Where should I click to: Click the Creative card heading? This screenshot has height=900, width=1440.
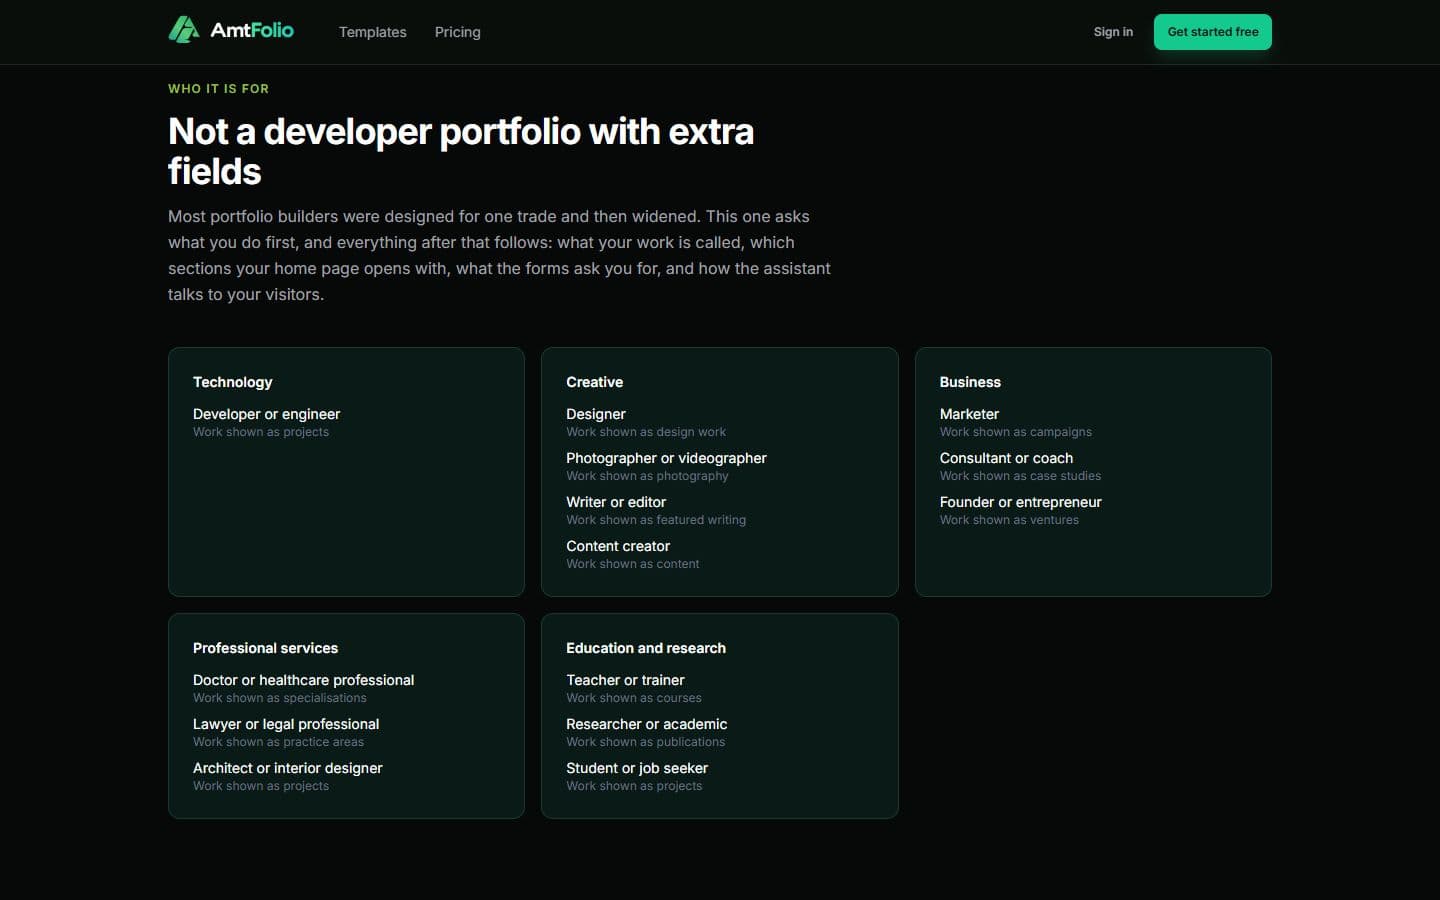pos(595,382)
